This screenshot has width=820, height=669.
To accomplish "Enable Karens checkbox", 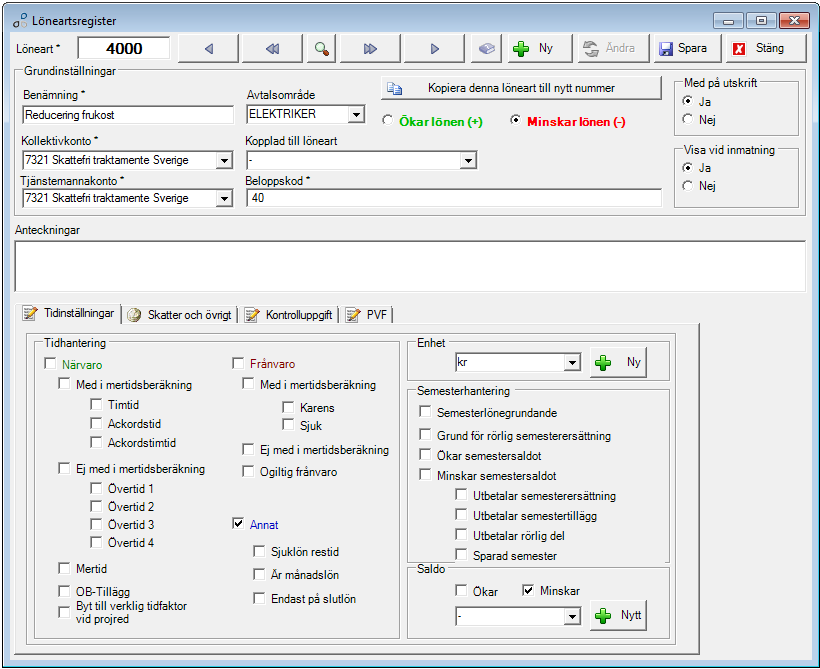I will (288, 406).
